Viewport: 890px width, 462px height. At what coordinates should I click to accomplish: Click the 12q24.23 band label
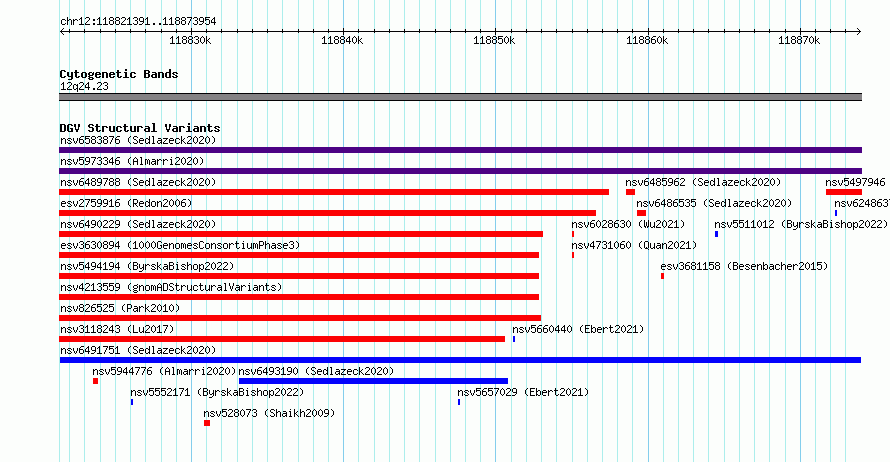(84, 86)
